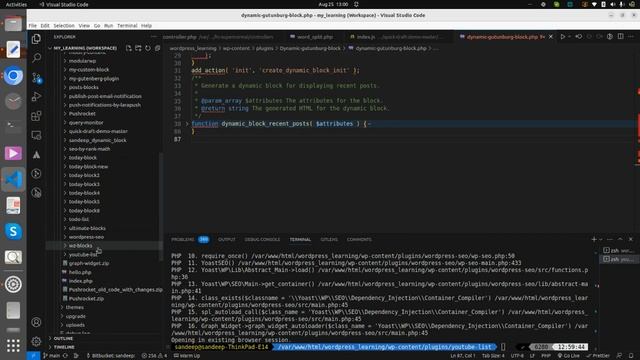640x360 pixels.
Task: Click Go Live in status bar
Action: (569, 356)
